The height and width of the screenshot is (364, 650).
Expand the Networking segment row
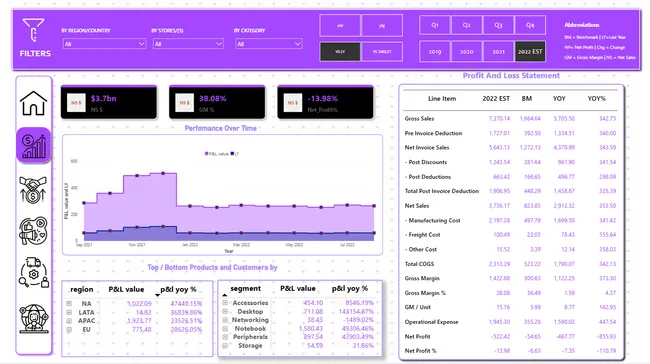225,320
